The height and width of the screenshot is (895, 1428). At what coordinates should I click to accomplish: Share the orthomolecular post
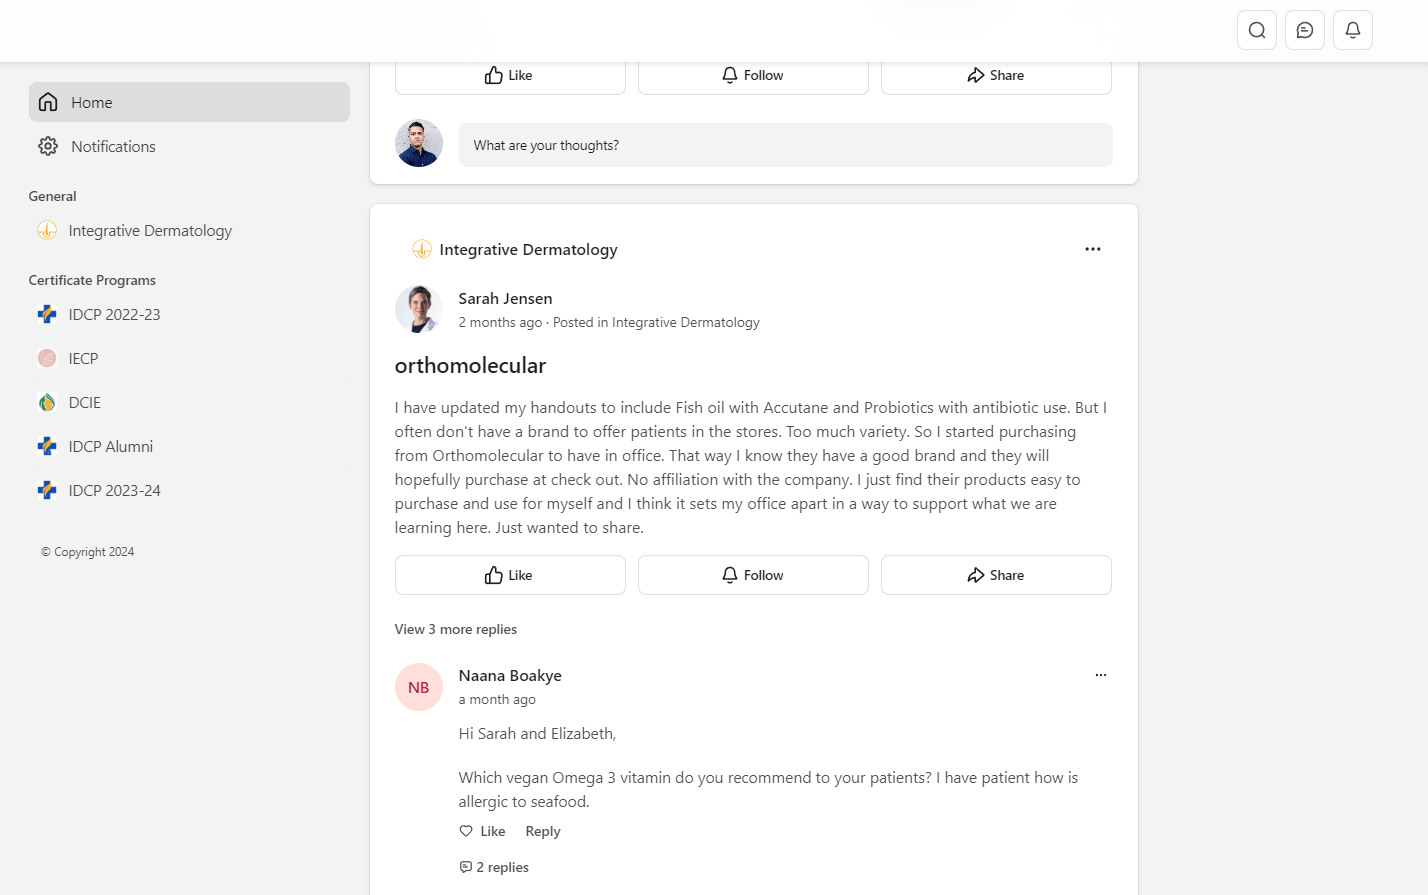coord(996,575)
